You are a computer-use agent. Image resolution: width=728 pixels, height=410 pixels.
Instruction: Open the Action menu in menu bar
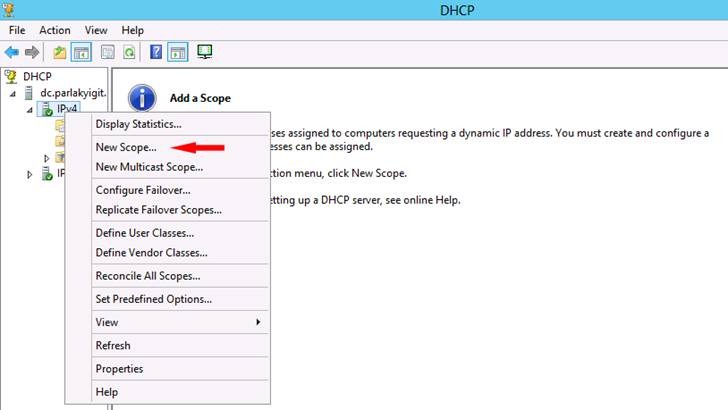point(55,31)
